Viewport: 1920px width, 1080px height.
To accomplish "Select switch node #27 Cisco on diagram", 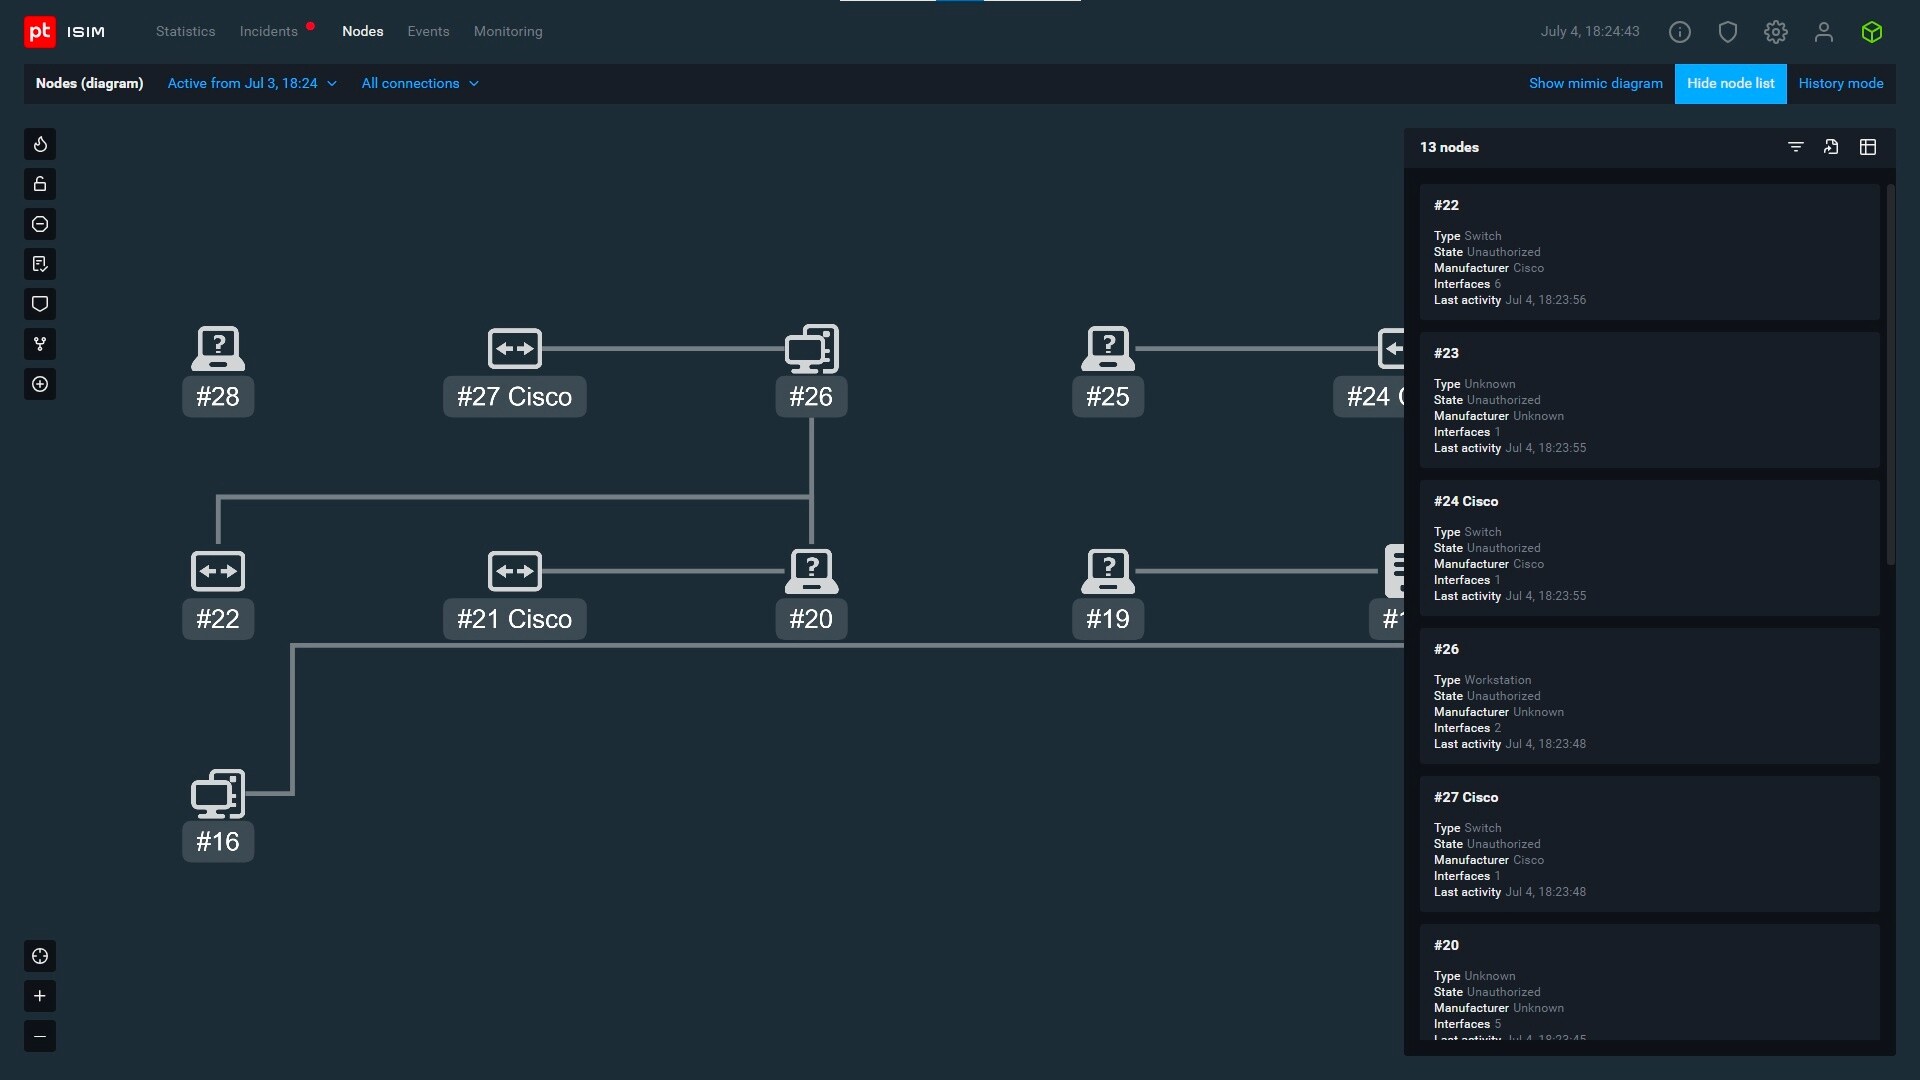I will click(x=515, y=370).
